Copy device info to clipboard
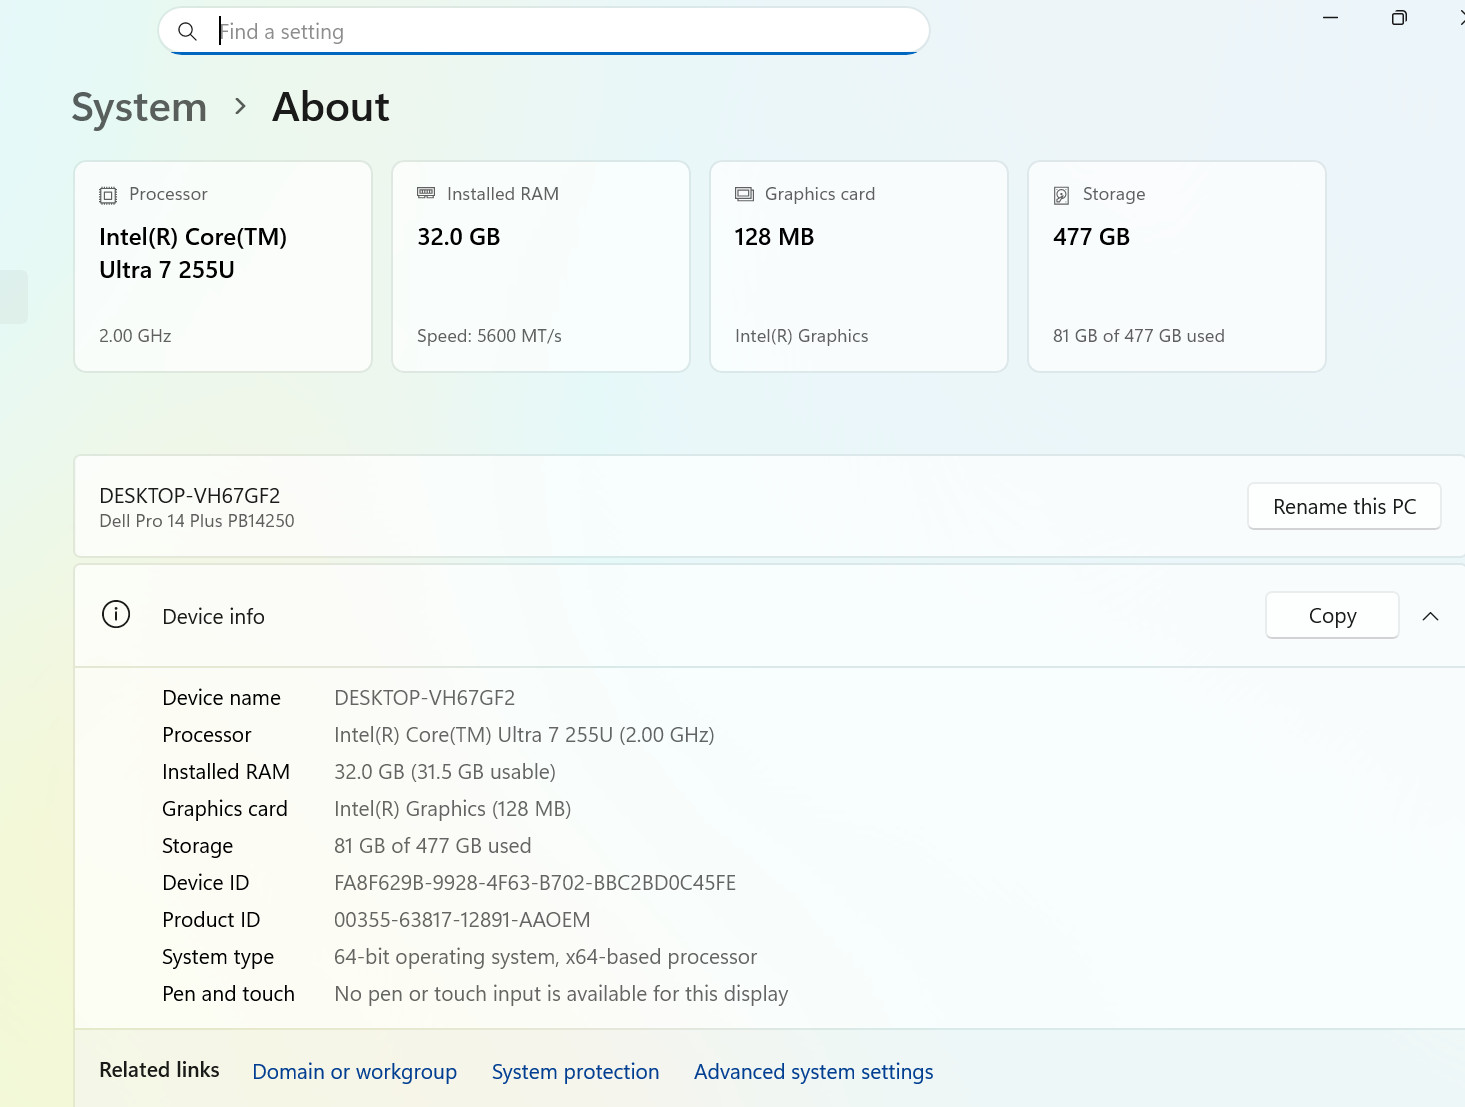Viewport: 1465px width, 1107px height. 1332,616
